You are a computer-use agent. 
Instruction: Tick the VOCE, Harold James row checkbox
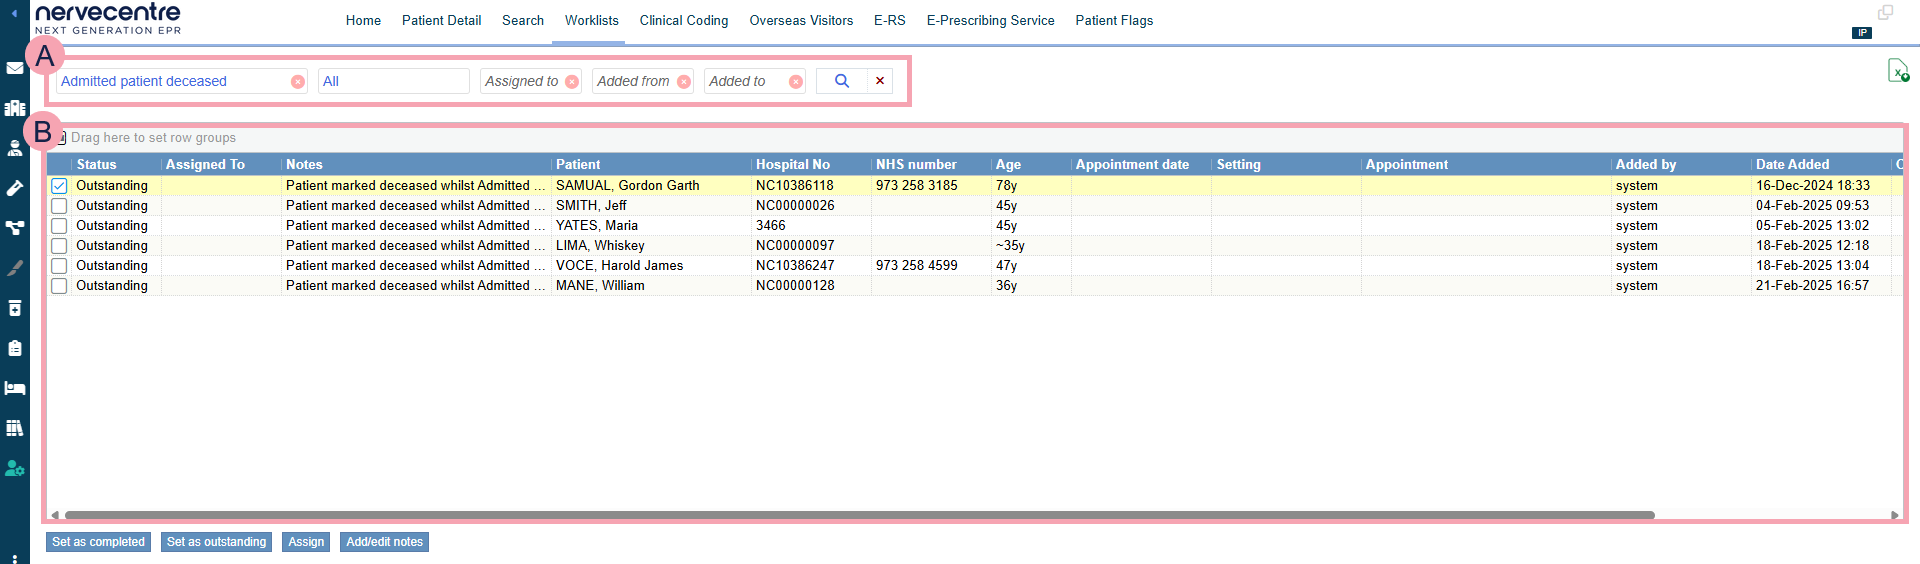pyautogui.click(x=59, y=266)
